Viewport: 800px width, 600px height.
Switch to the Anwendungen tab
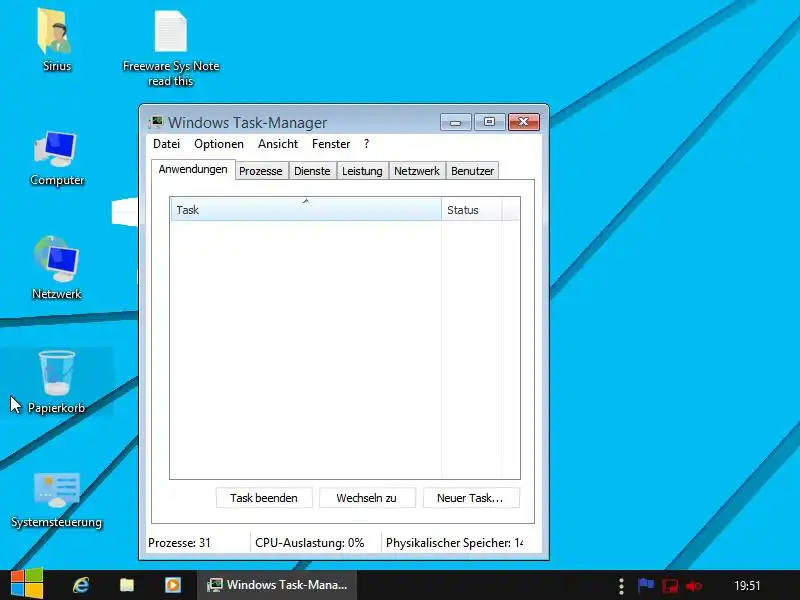(x=193, y=169)
